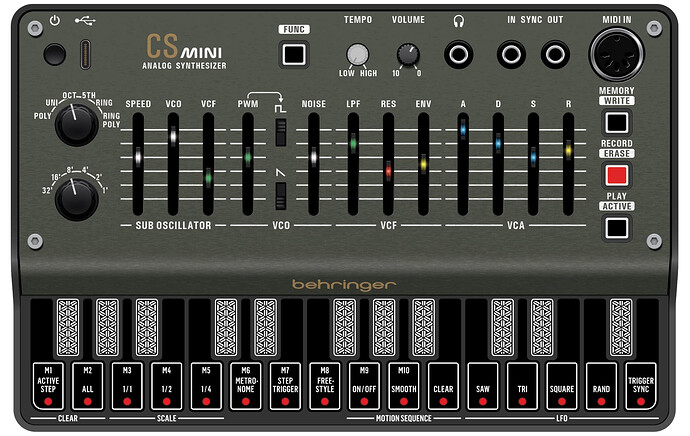
Task: Click the PLAY ACTIVE button
Action: [617, 228]
